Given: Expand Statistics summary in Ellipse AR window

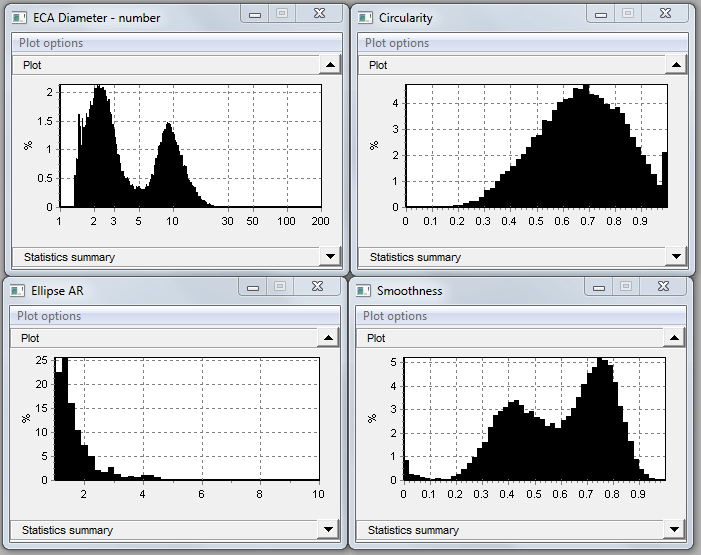Looking at the screenshot, I should click(330, 530).
